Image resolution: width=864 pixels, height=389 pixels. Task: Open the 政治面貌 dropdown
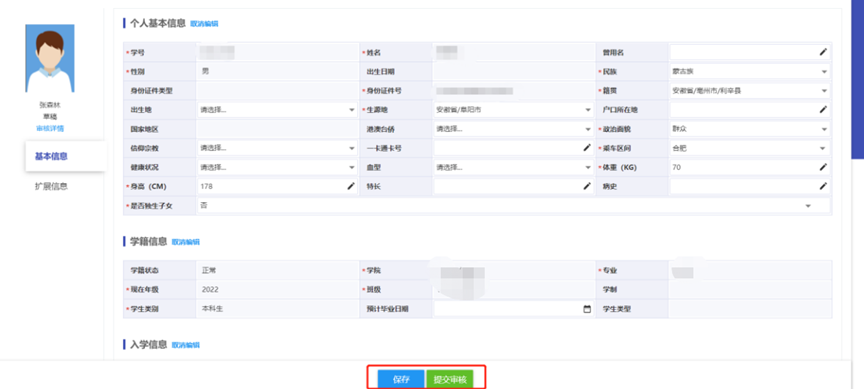pyautogui.click(x=750, y=129)
